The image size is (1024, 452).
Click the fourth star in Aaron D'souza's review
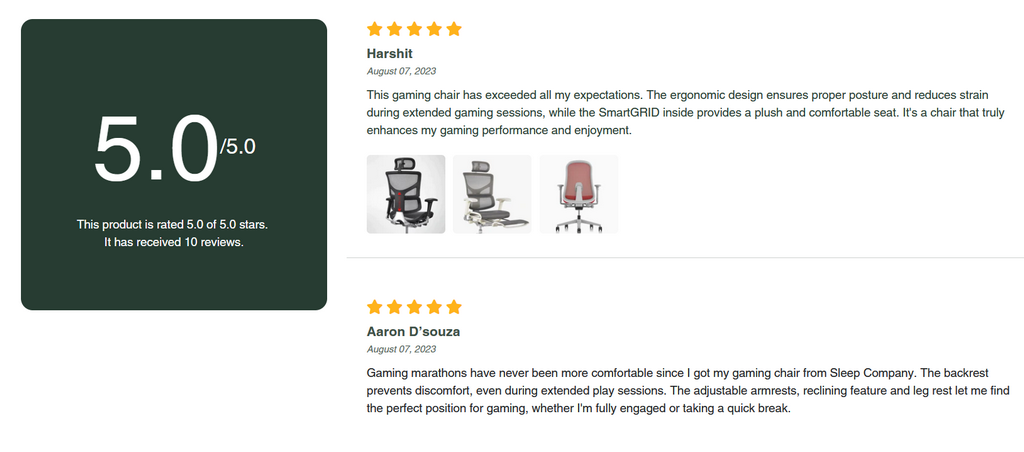point(434,307)
